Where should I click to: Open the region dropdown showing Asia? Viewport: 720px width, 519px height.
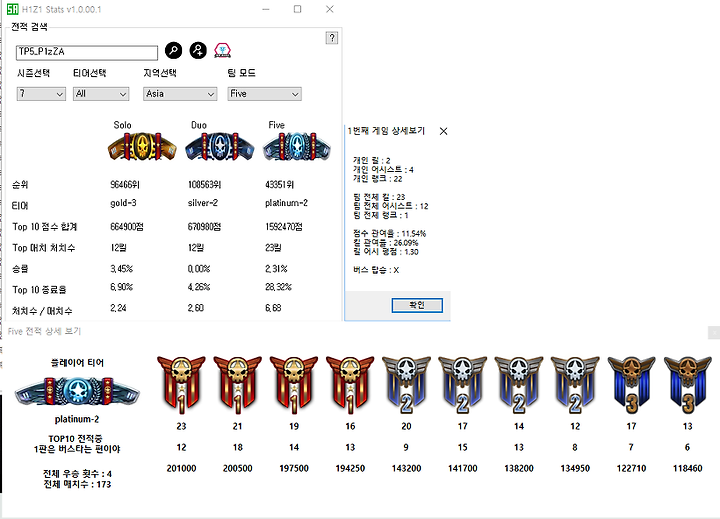(180, 94)
